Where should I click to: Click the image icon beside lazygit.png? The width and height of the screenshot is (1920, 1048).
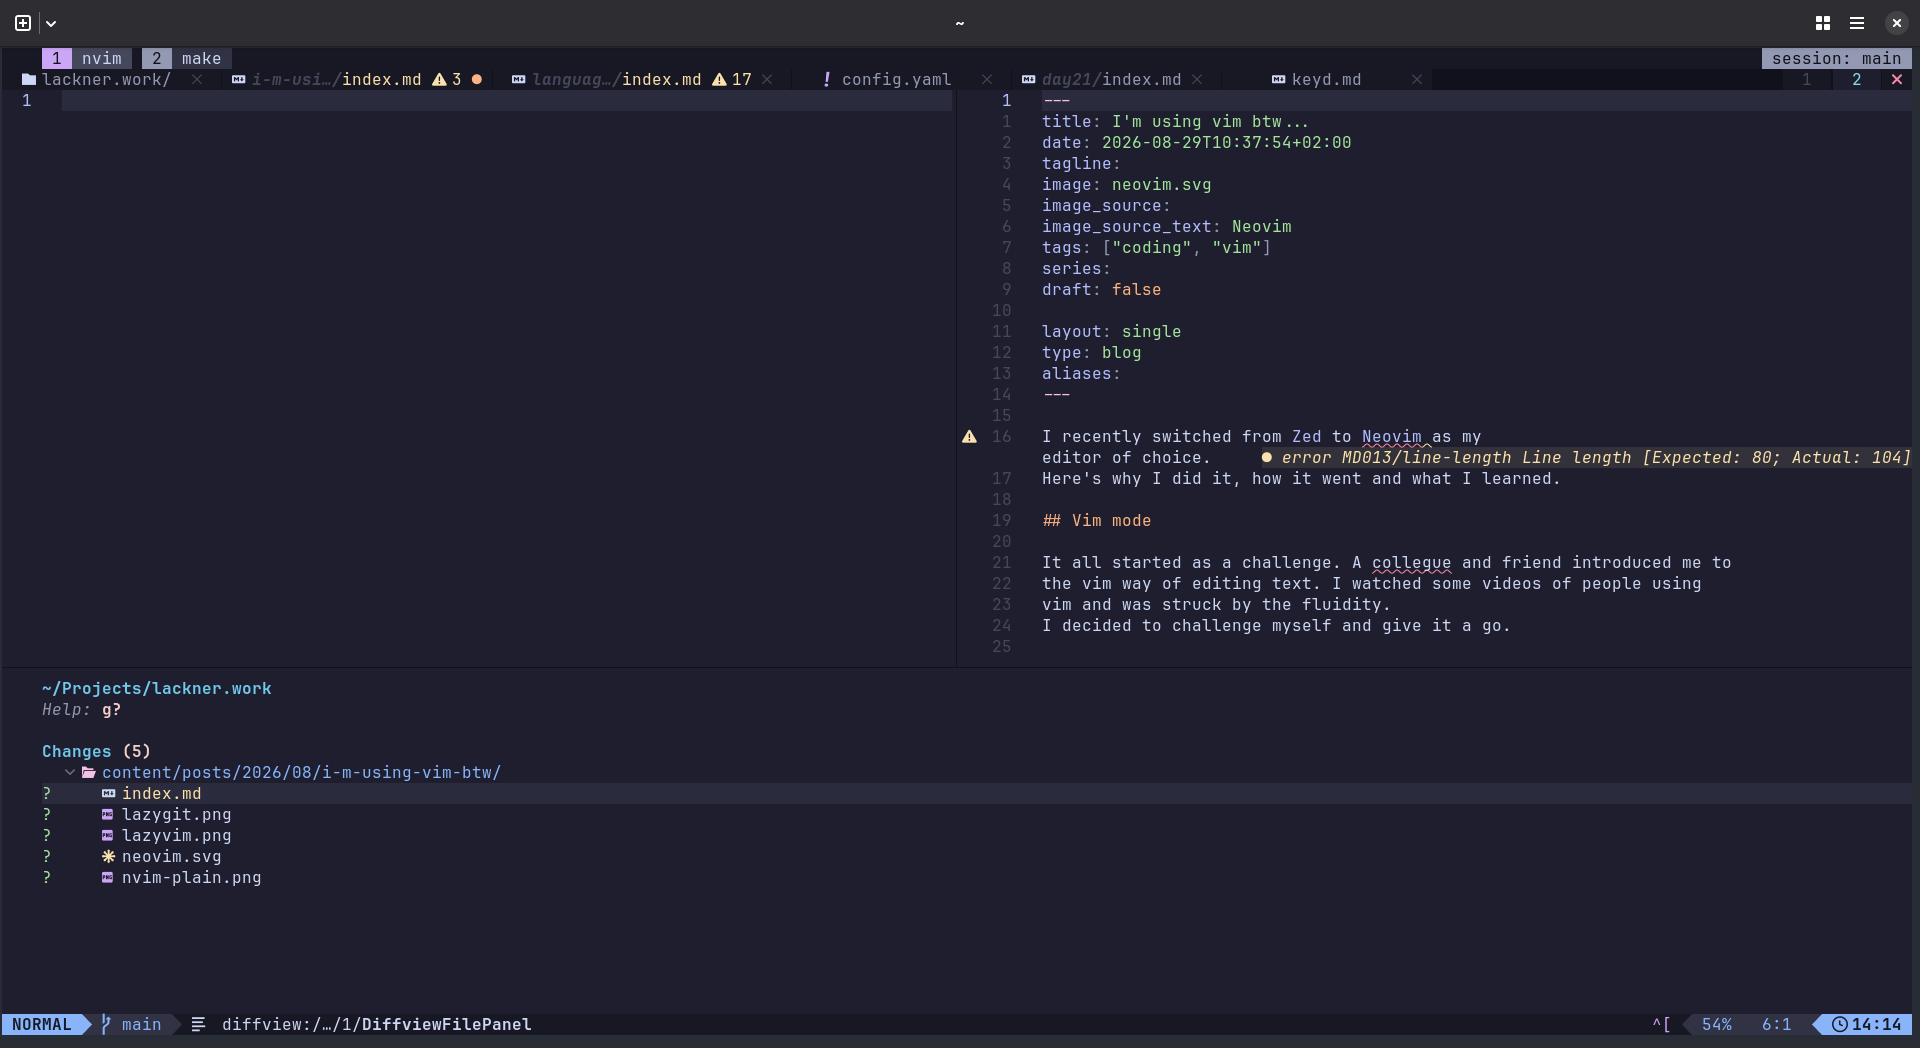[108, 814]
